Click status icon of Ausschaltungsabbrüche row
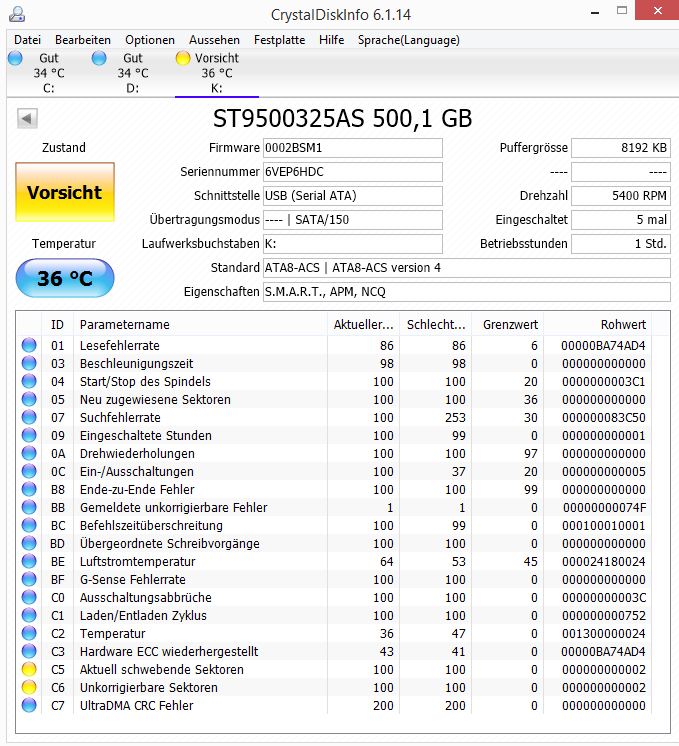The height and width of the screenshot is (746, 679). [29, 598]
